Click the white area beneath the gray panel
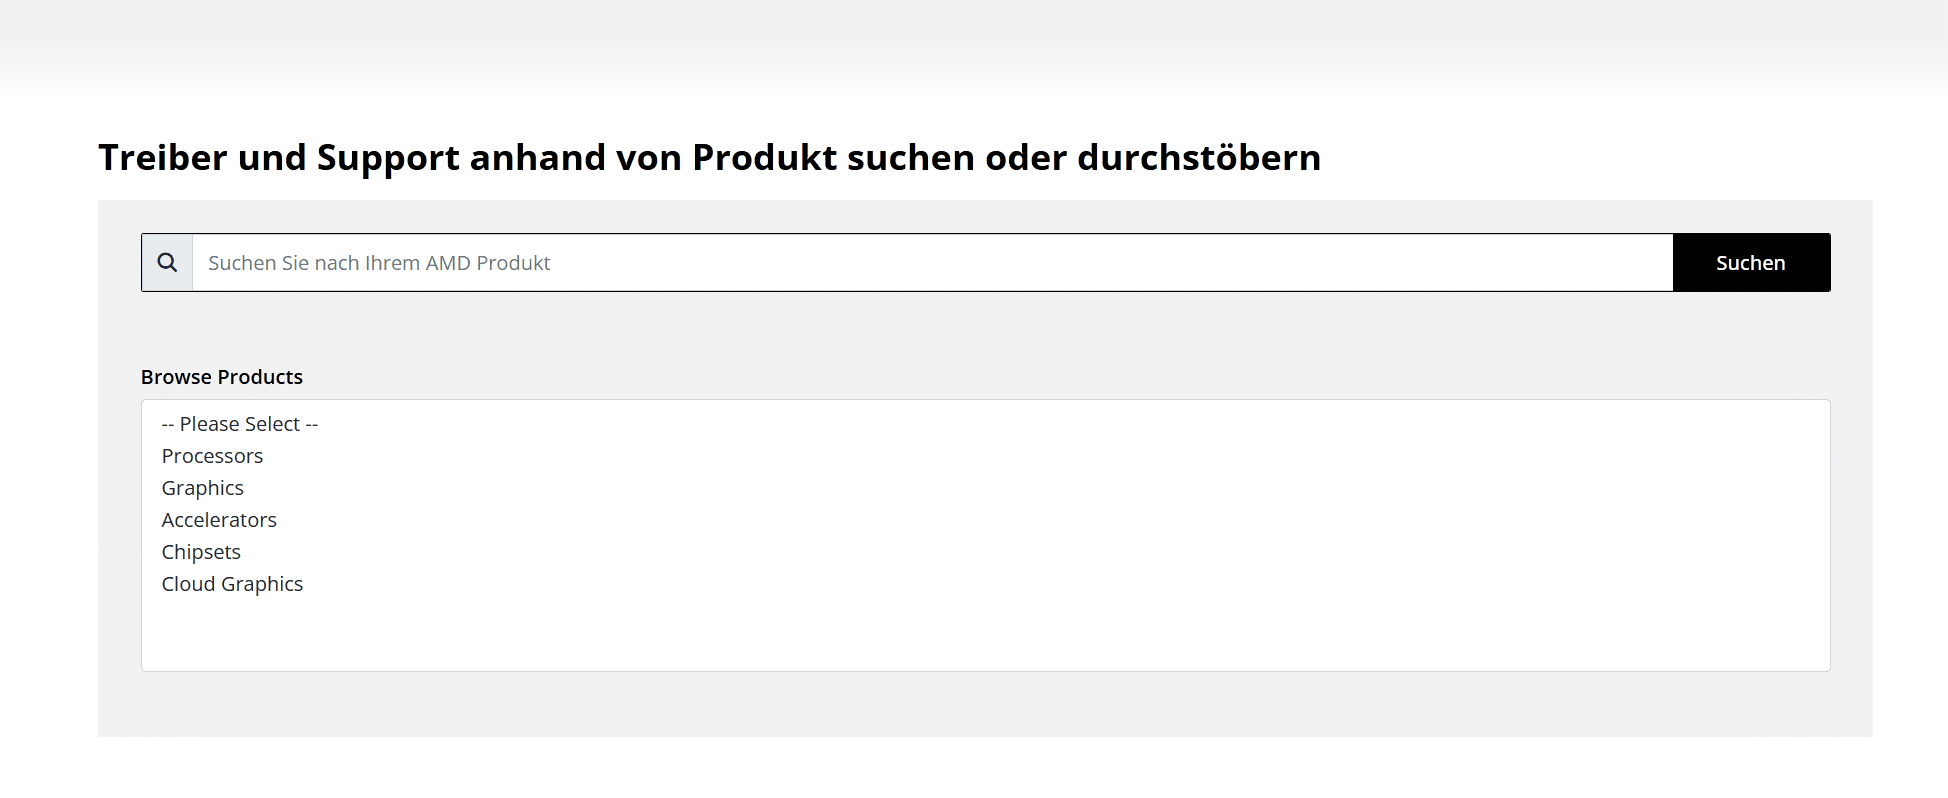Viewport: 1948px width, 798px height. tap(985, 768)
